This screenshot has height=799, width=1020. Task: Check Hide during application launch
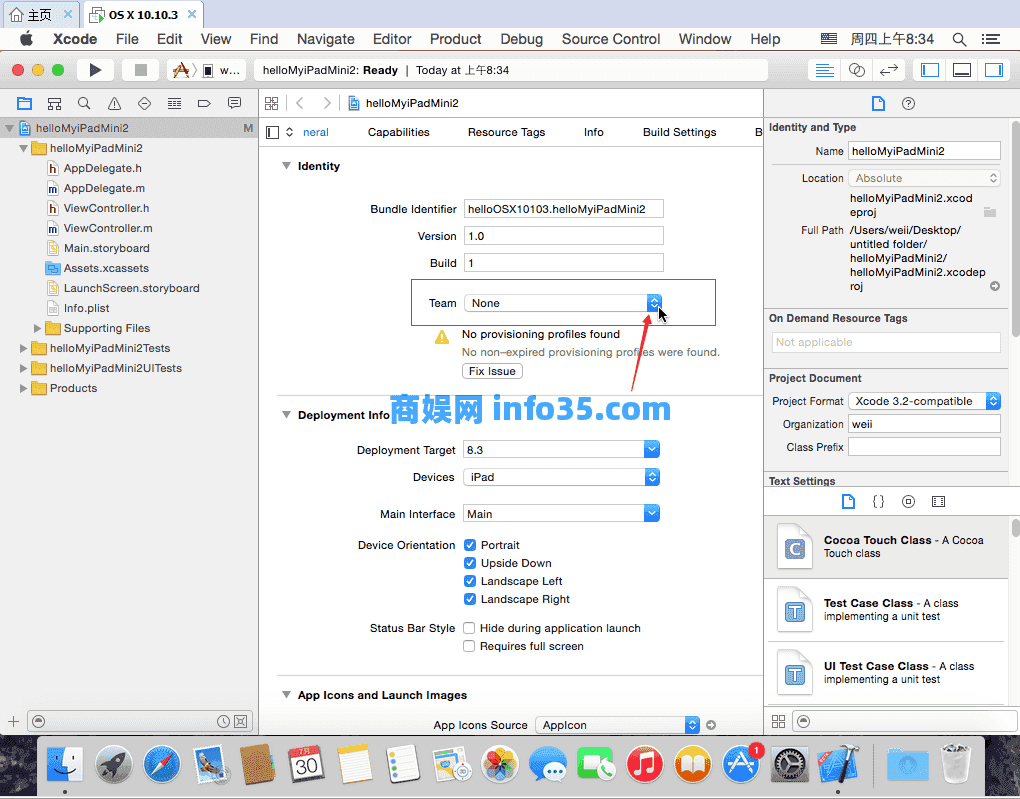[469, 628]
